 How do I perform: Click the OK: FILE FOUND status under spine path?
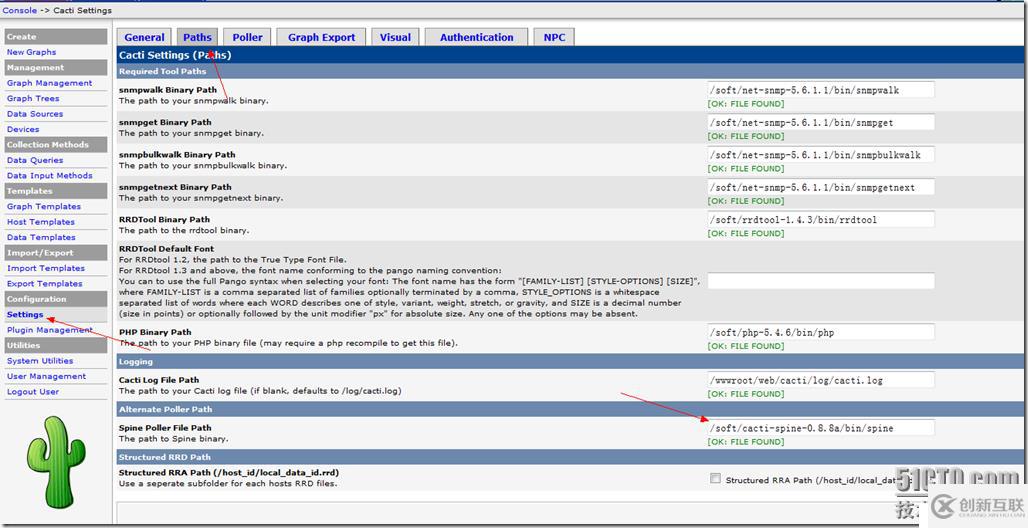(x=745, y=442)
